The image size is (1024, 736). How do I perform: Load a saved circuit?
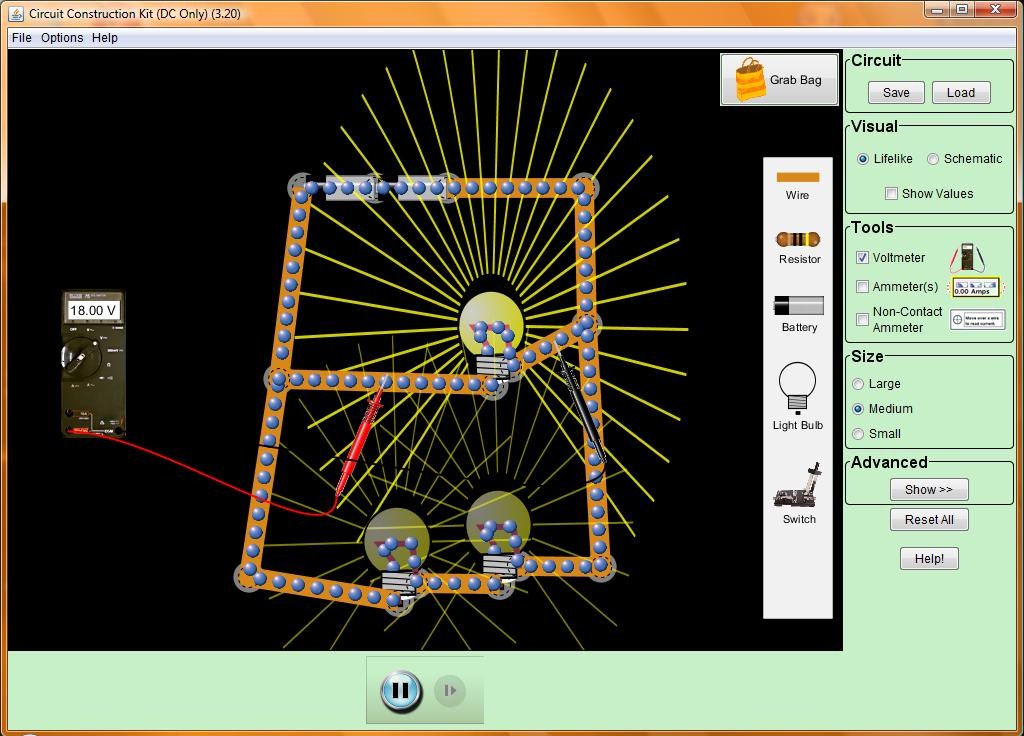point(961,93)
